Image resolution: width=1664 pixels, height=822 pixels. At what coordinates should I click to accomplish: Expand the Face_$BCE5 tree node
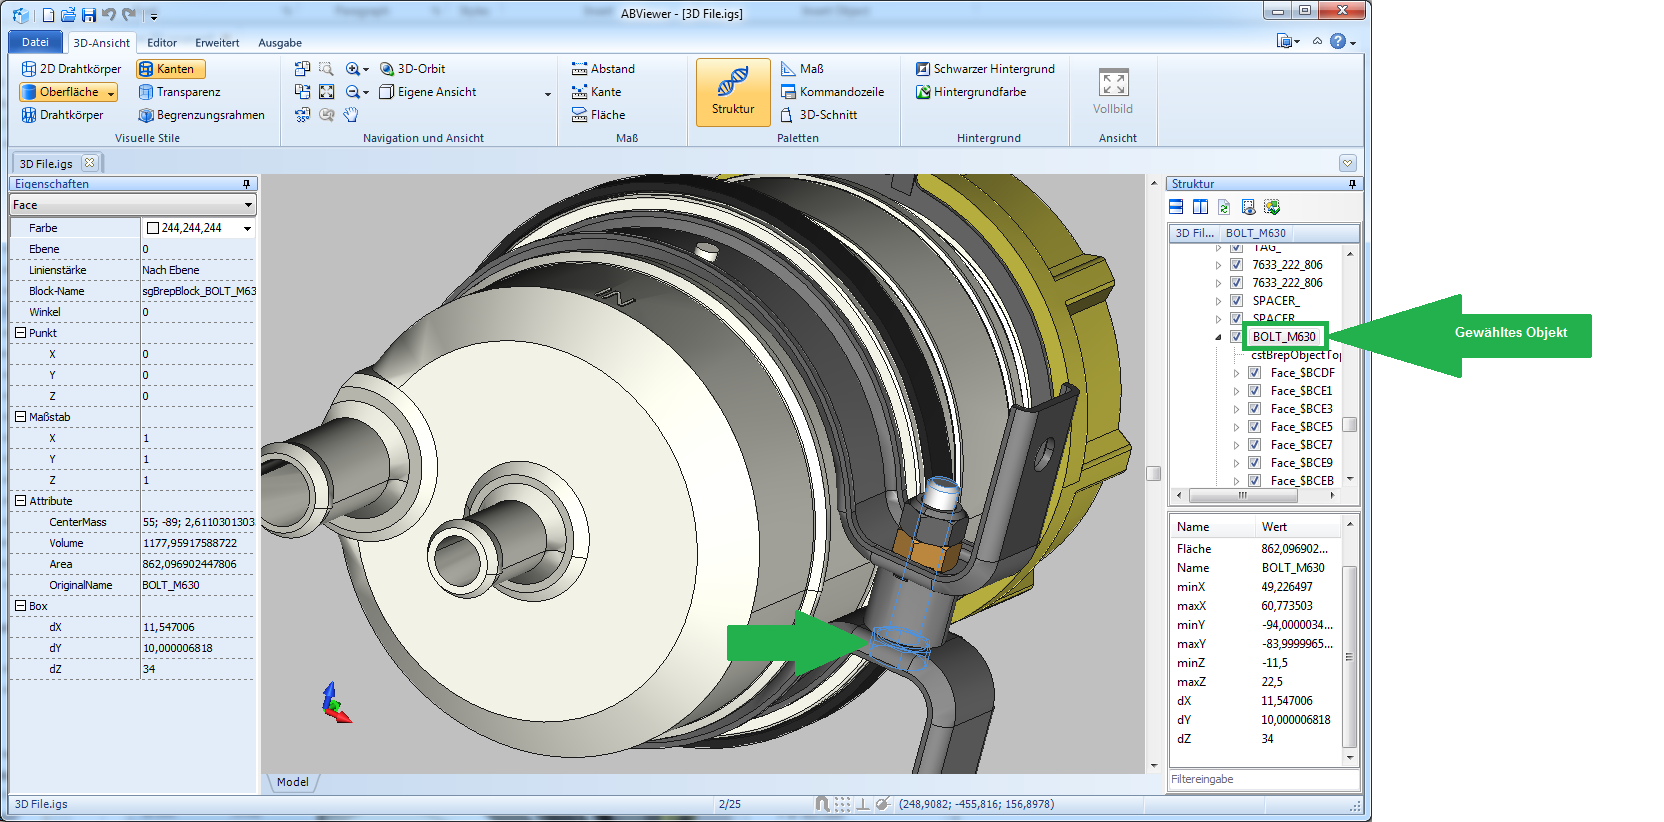(1236, 427)
